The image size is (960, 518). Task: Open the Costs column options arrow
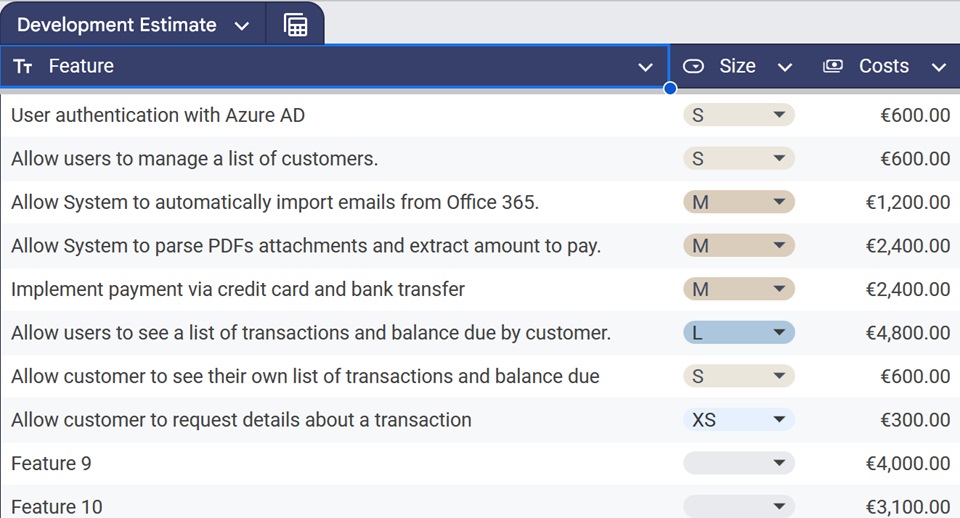(938, 67)
